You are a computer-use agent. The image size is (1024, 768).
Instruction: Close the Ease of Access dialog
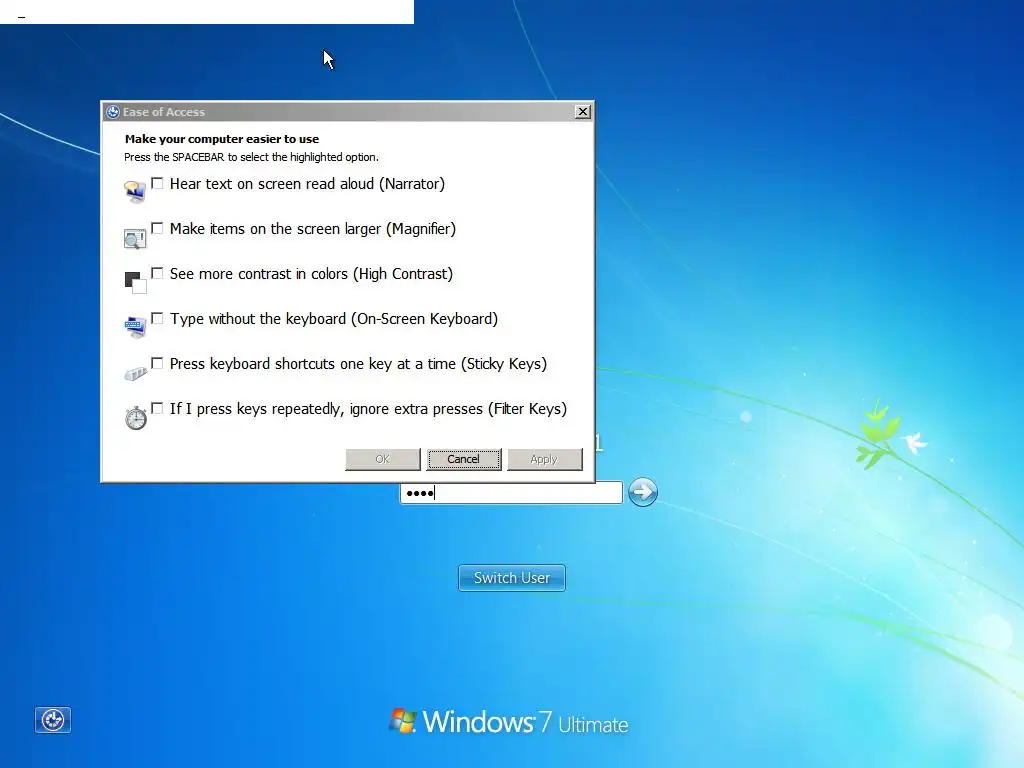(x=583, y=112)
